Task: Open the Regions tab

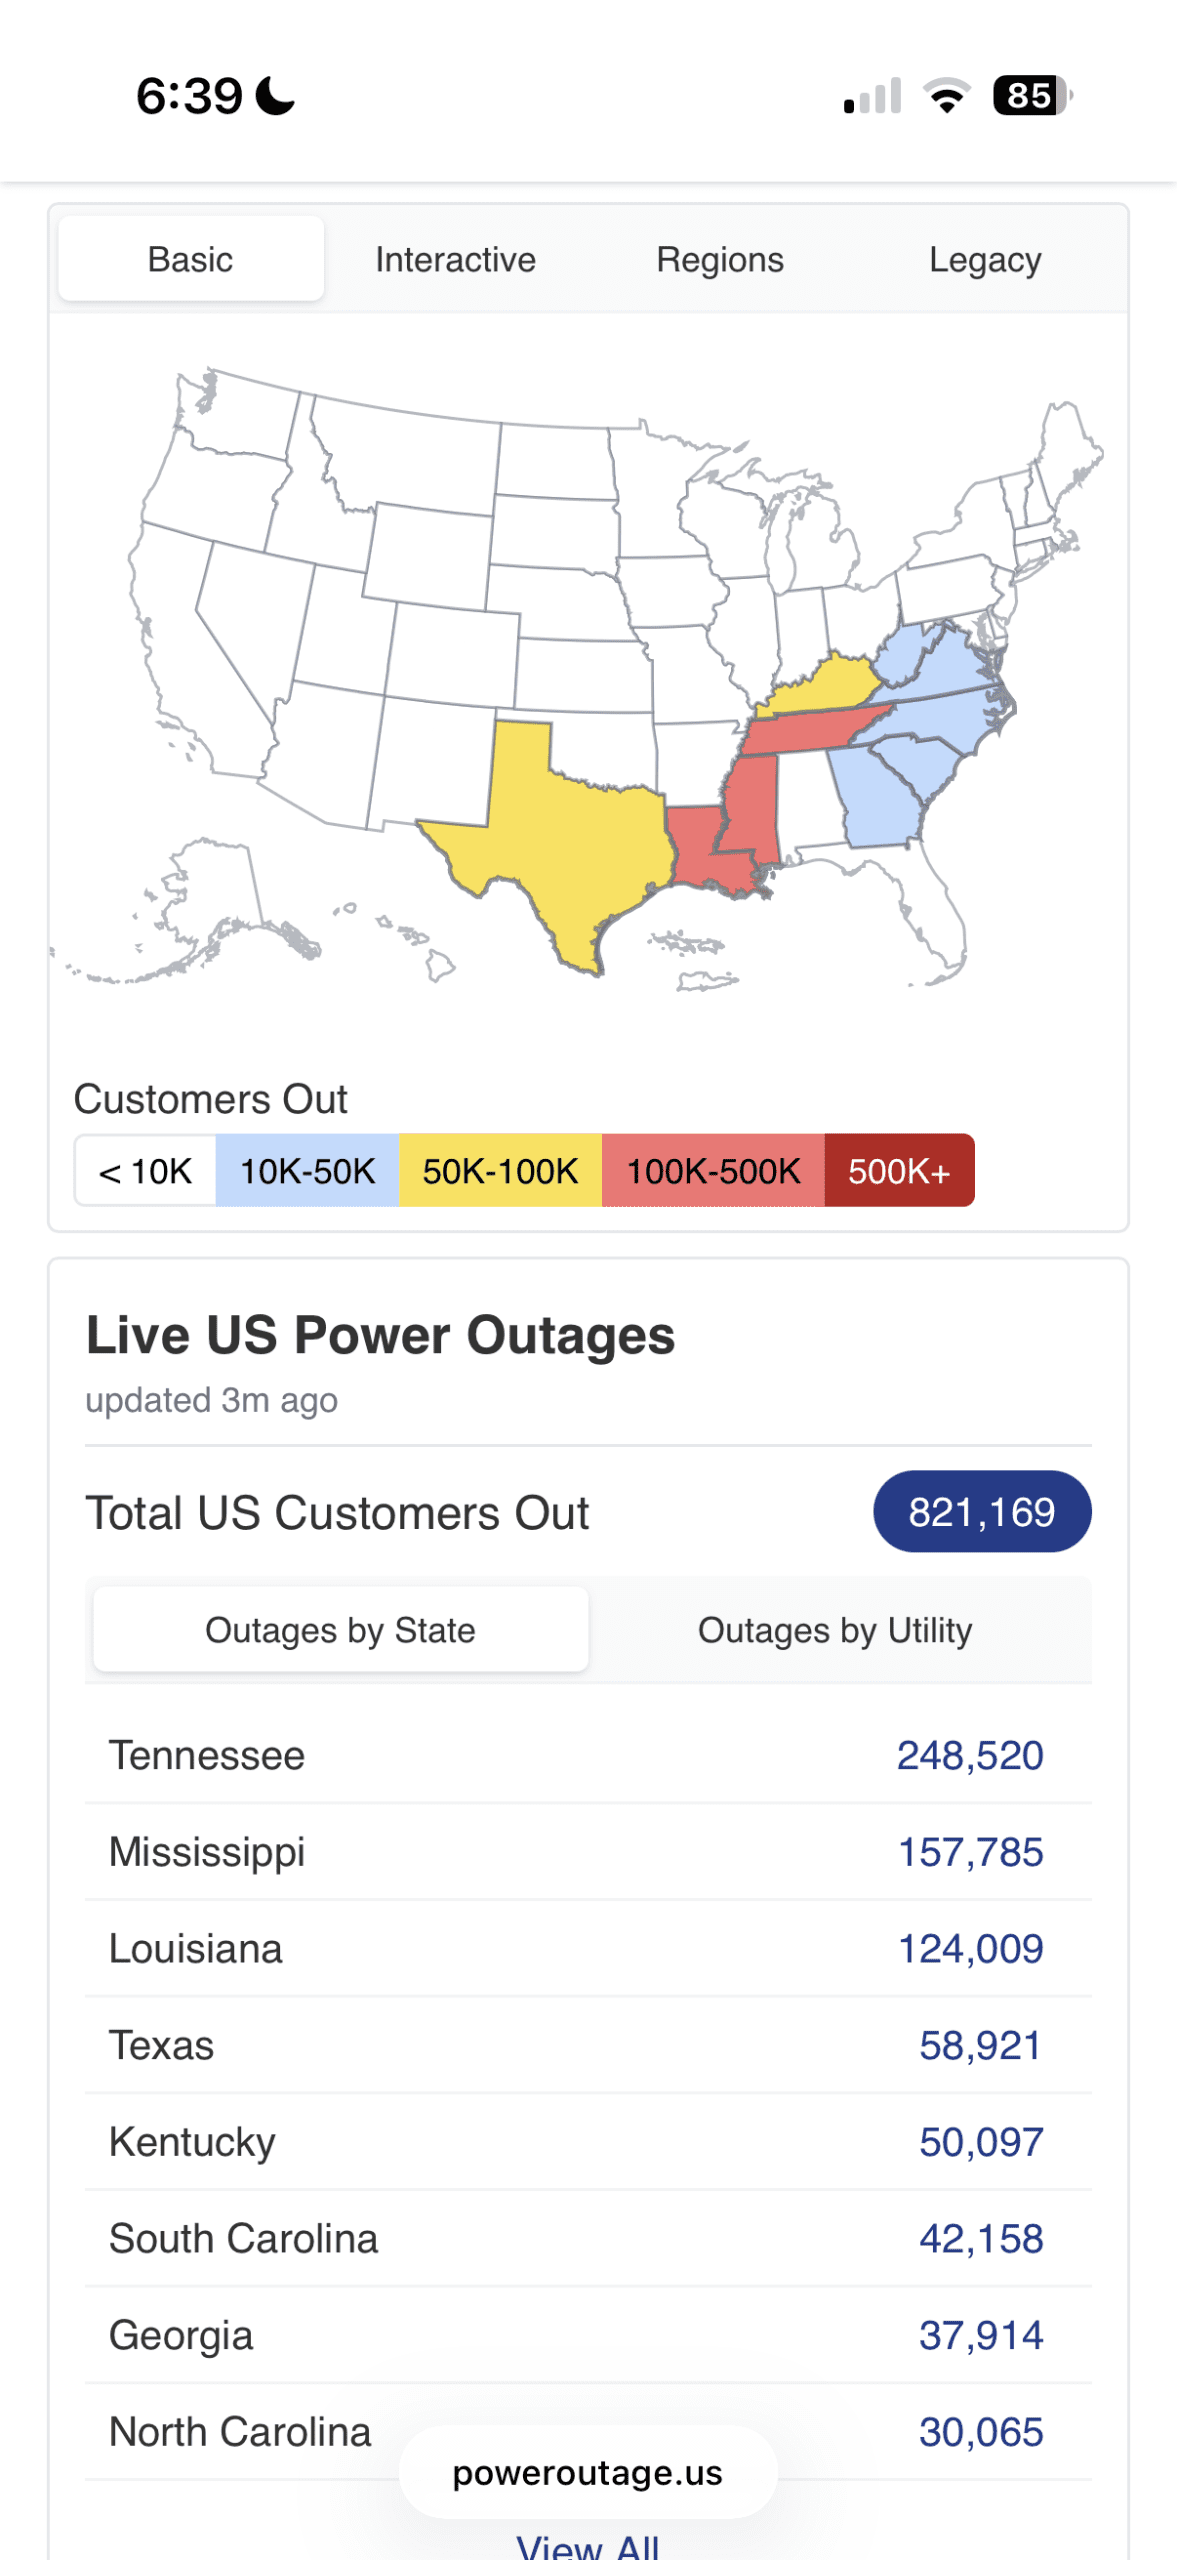Action: tap(719, 260)
